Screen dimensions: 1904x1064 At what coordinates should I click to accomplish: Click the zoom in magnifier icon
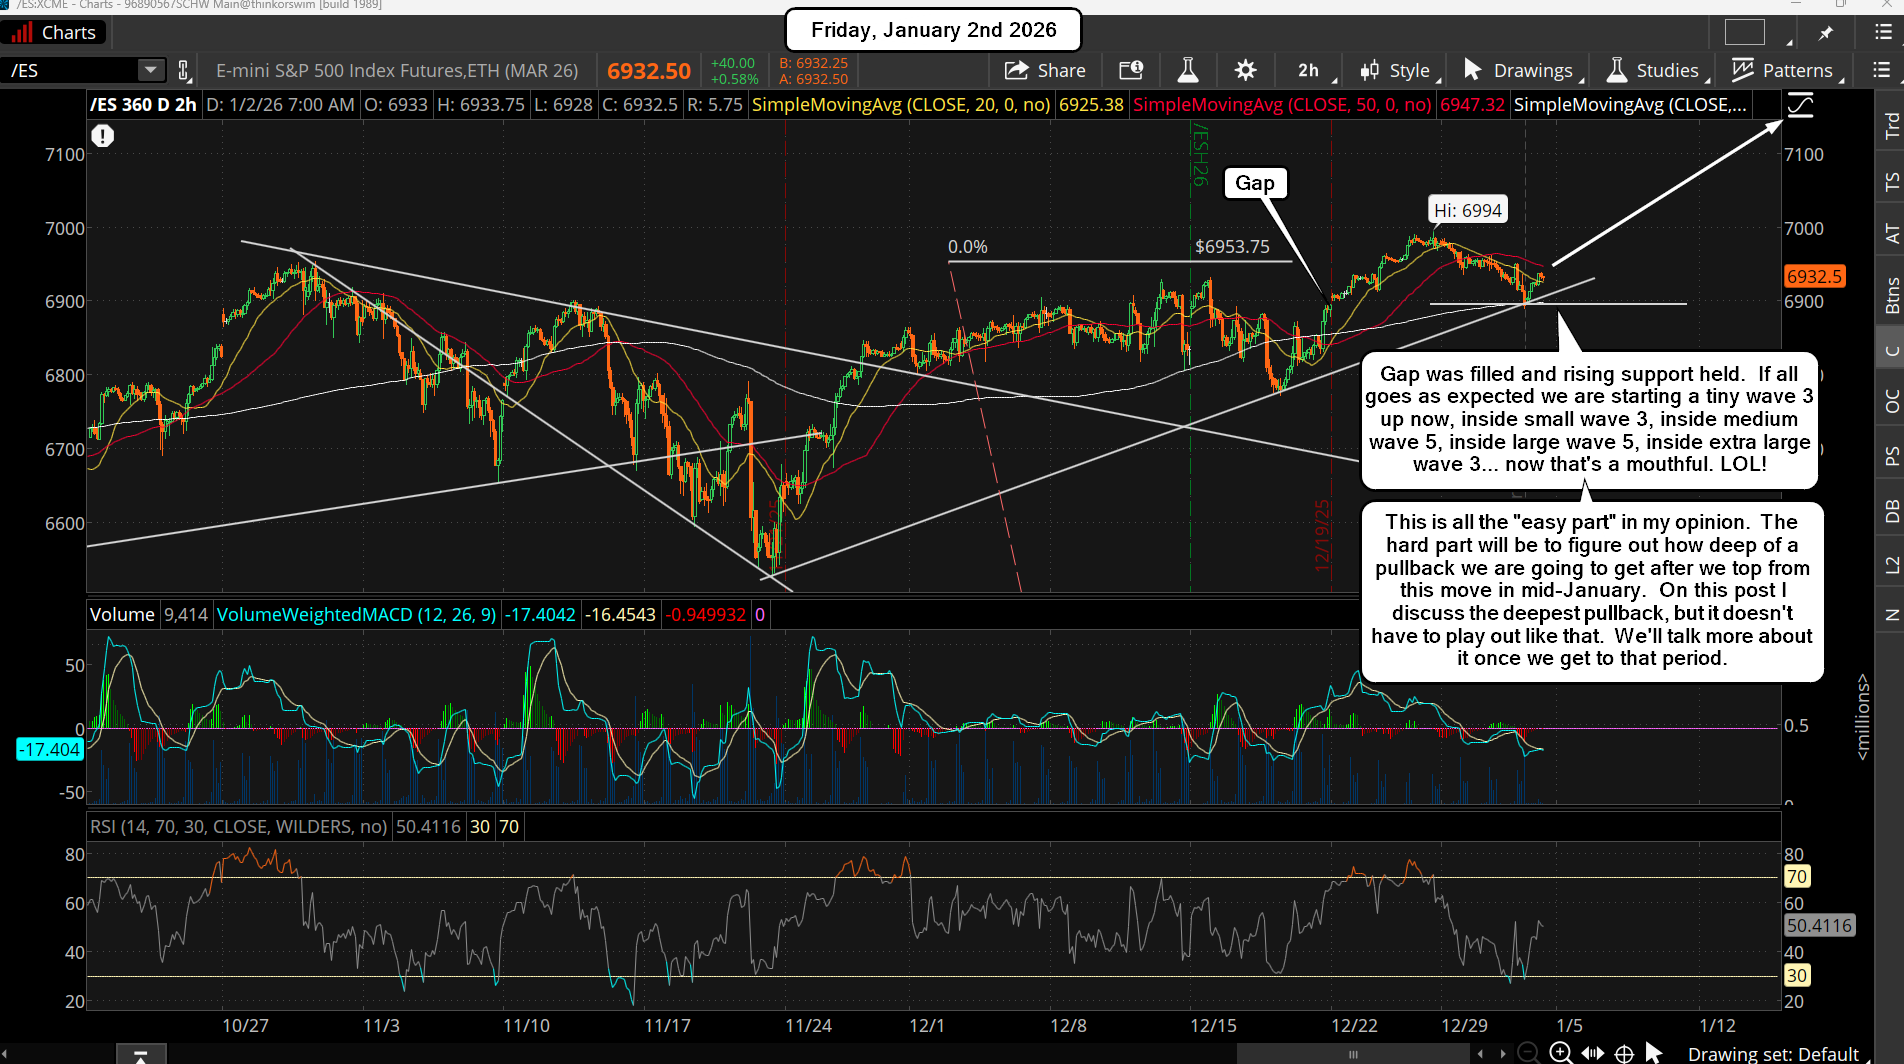coord(1560,1052)
